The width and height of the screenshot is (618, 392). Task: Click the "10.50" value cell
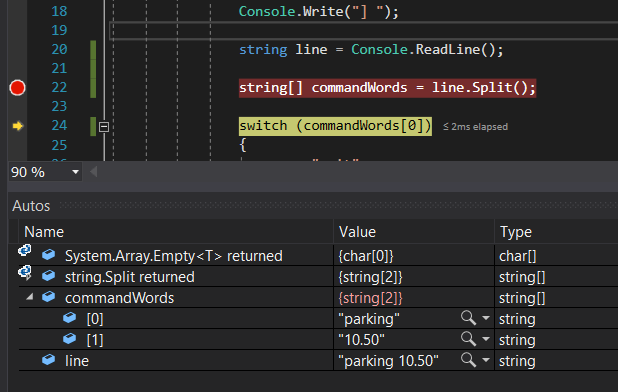414,339
